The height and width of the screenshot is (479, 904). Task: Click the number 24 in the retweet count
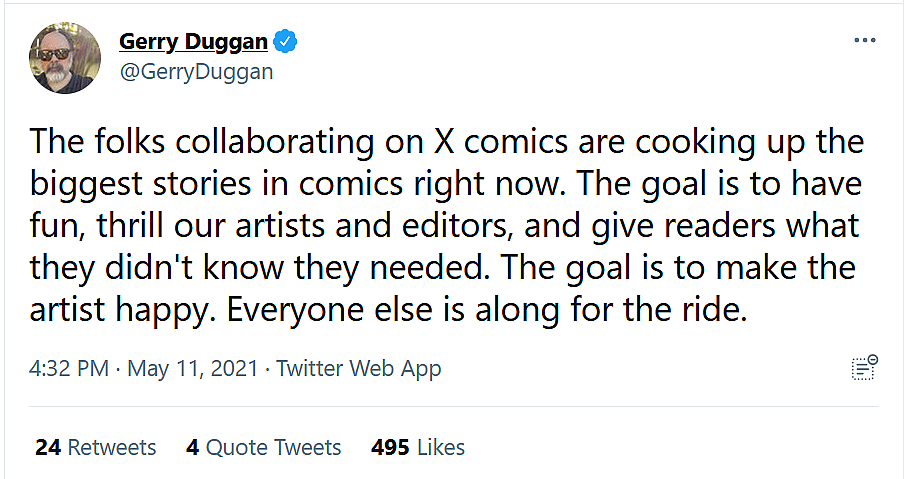48,447
